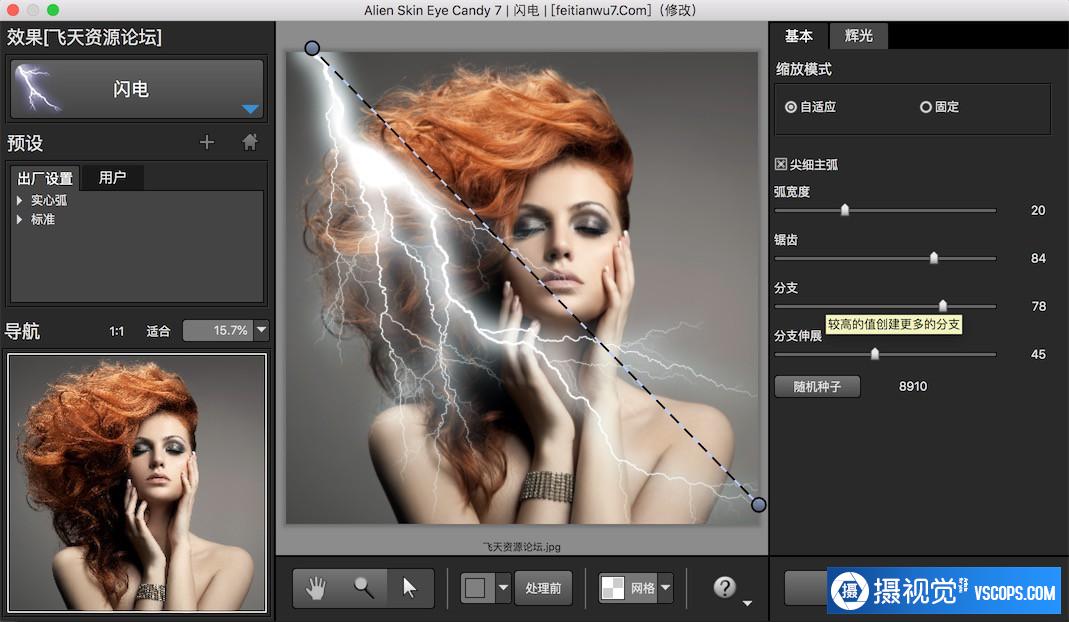Viewport: 1069px width, 622px height.
Task: Expand the 实心弧 preset group
Action: (x=19, y=201)
